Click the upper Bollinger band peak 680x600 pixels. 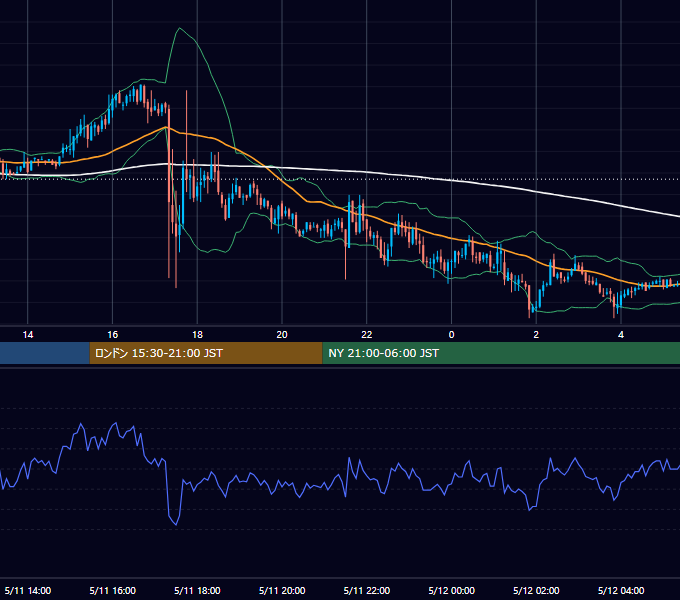[180, 29]
